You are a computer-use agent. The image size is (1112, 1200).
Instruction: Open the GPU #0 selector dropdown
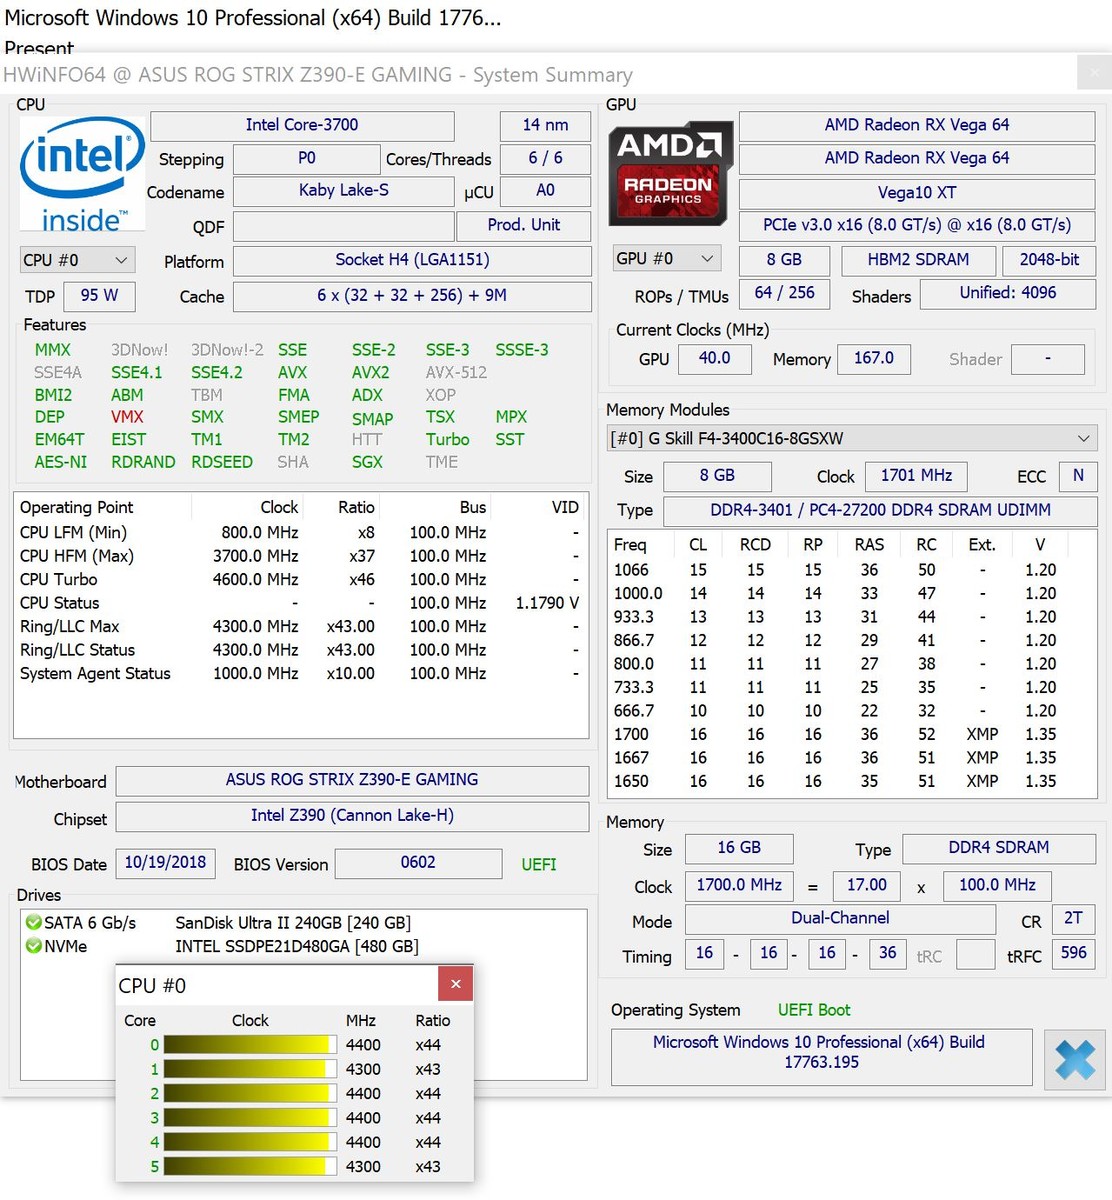click(666, 258)
